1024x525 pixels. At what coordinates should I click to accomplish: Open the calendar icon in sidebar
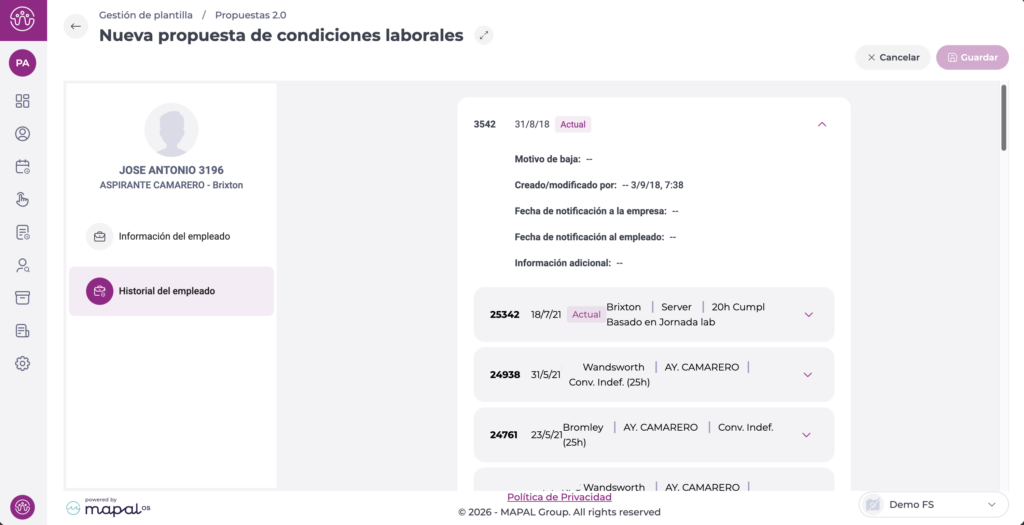pos(23,167)
